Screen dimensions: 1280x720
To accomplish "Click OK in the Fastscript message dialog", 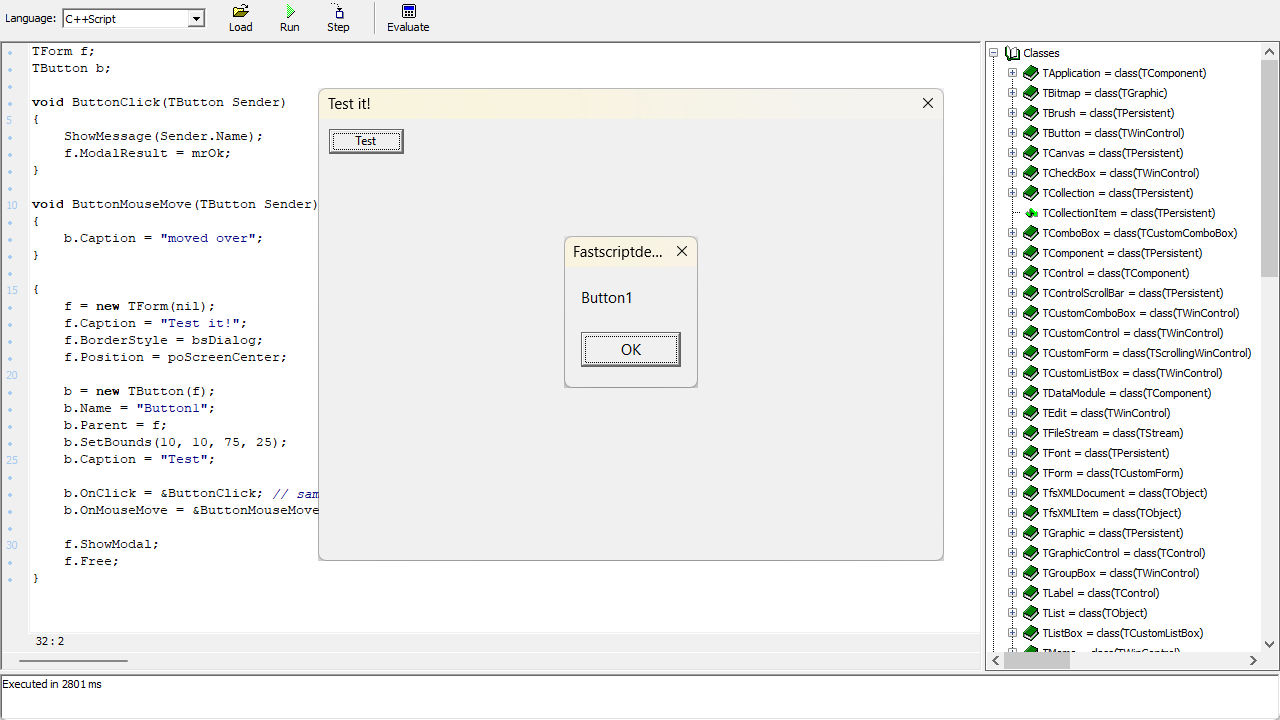I will pos(631,350).
